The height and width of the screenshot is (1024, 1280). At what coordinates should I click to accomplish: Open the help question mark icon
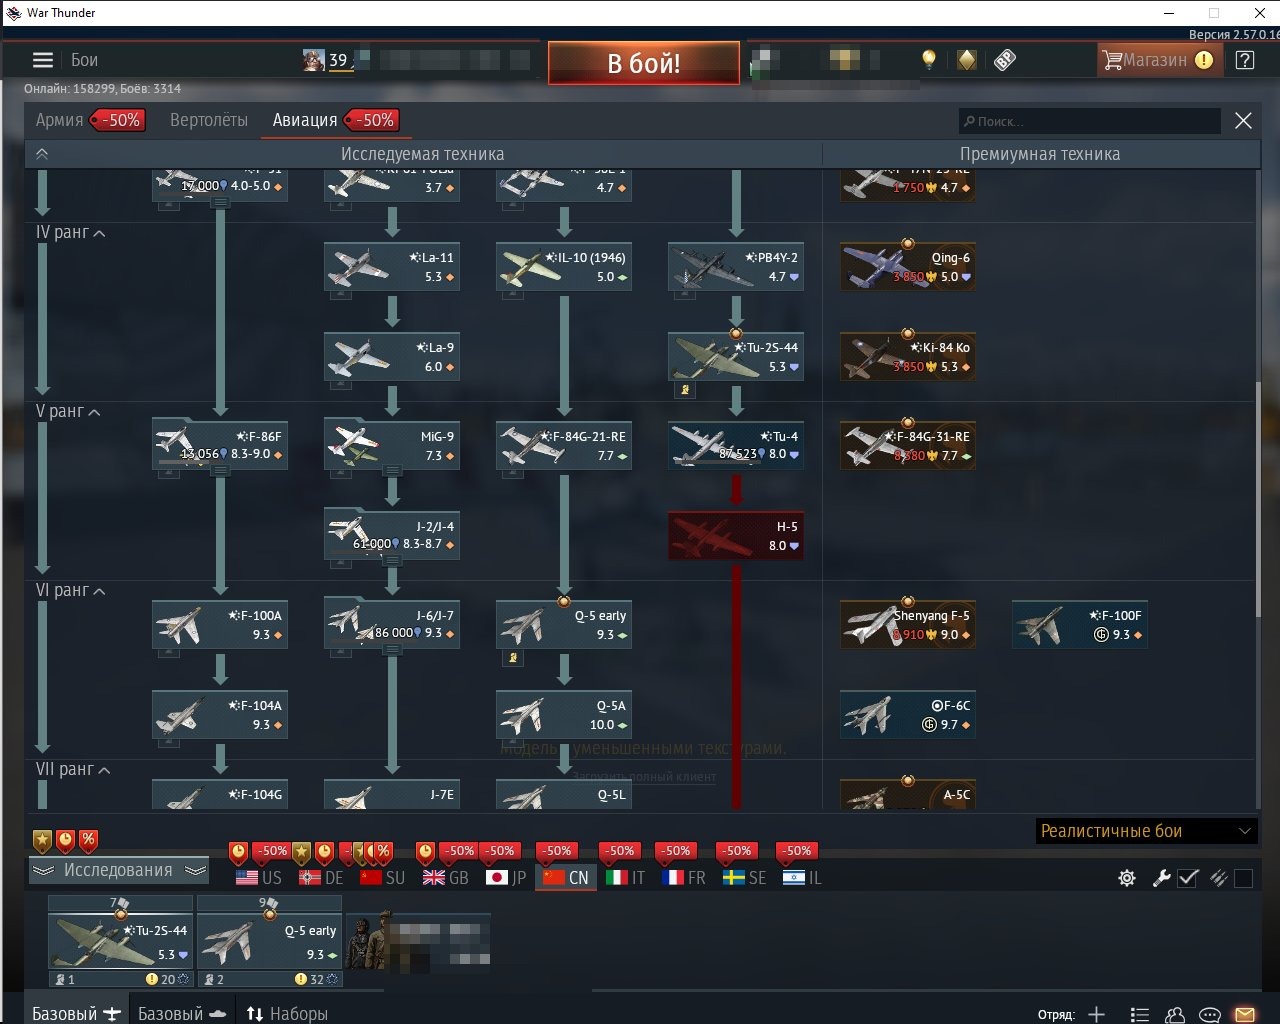coord(1245,60)
